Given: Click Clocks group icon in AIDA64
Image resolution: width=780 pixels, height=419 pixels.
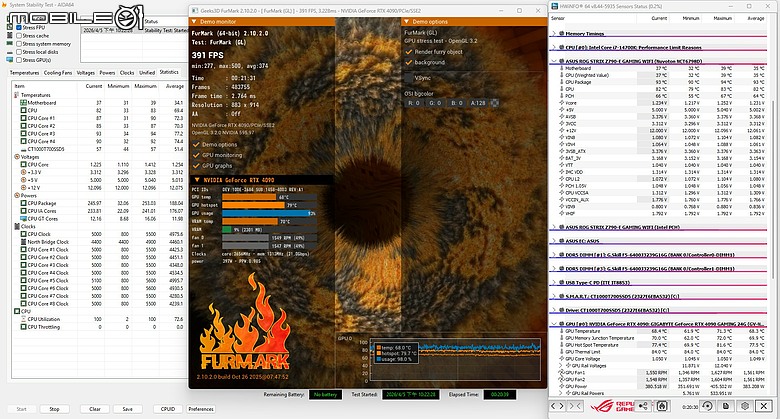Looking at the screenshot, I should coord(17,226).
